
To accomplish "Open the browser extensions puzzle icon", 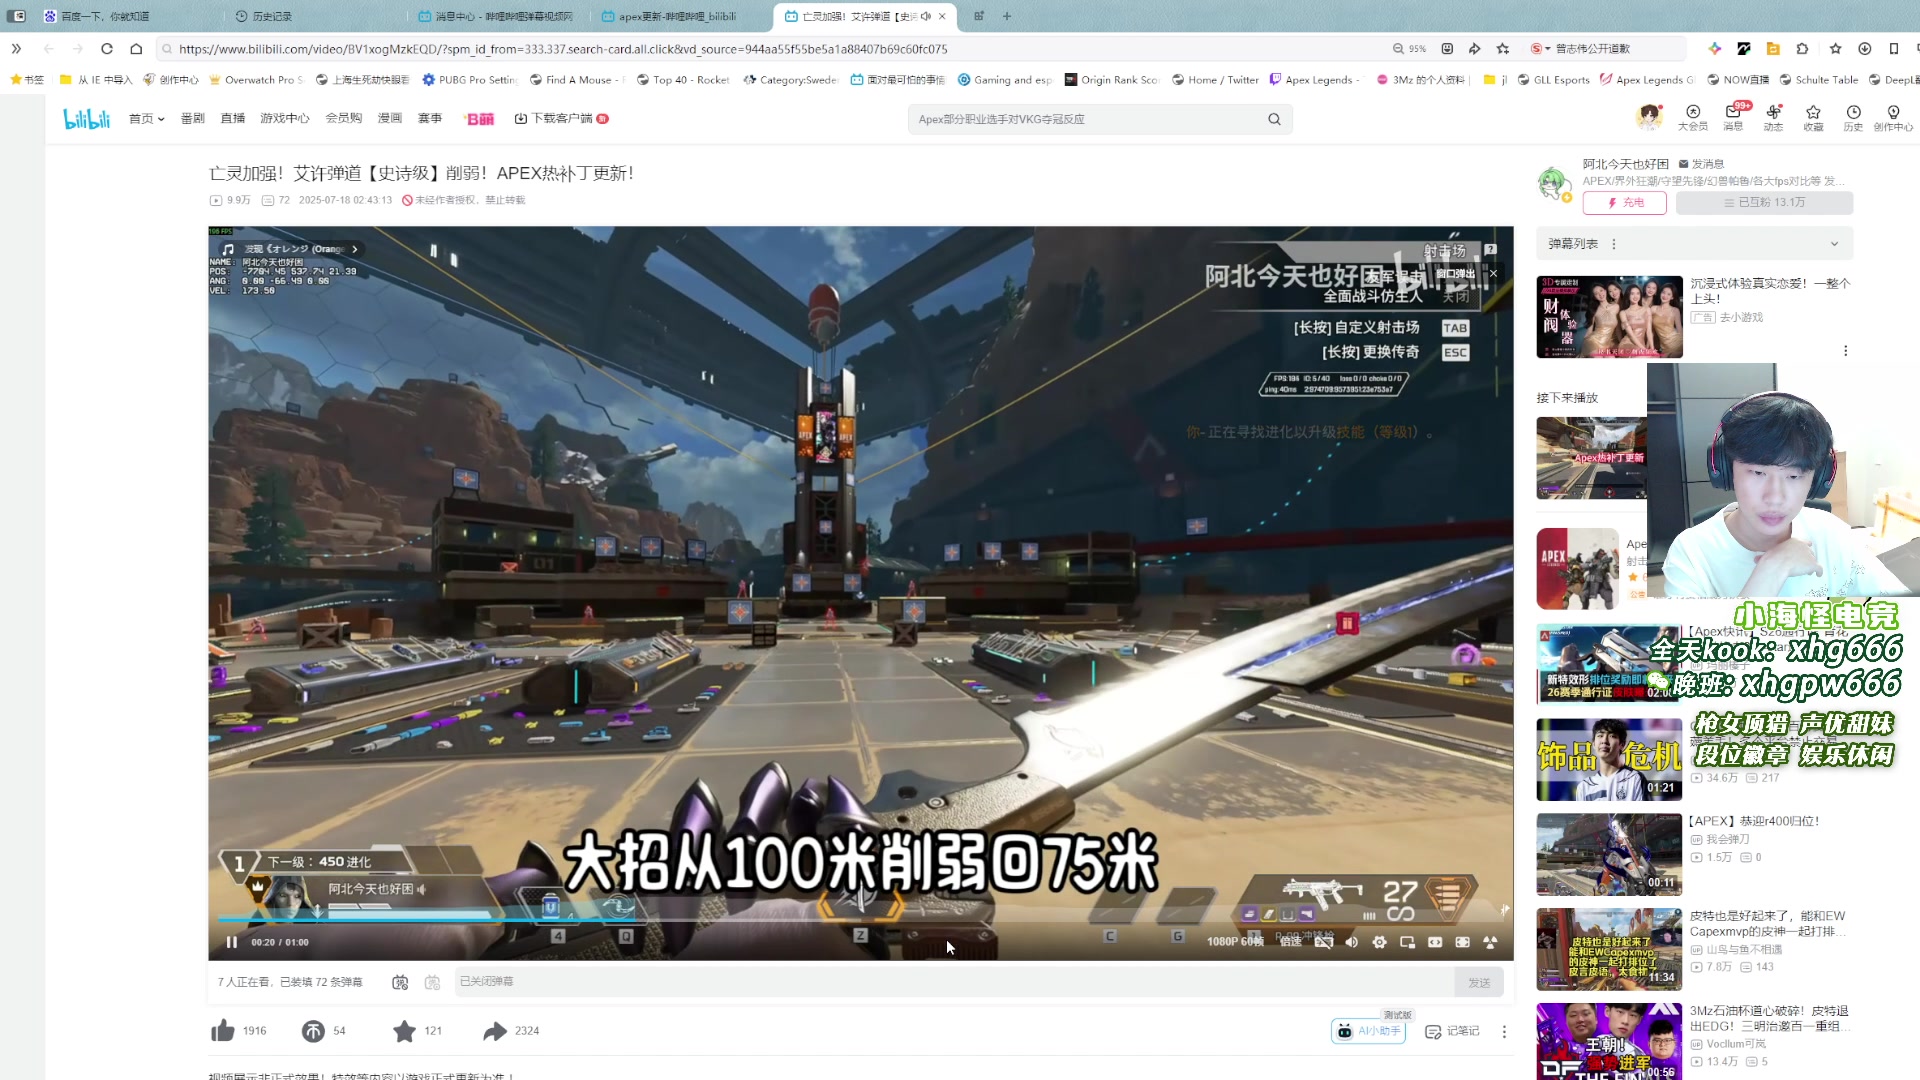I will [x=1802, y=49].
